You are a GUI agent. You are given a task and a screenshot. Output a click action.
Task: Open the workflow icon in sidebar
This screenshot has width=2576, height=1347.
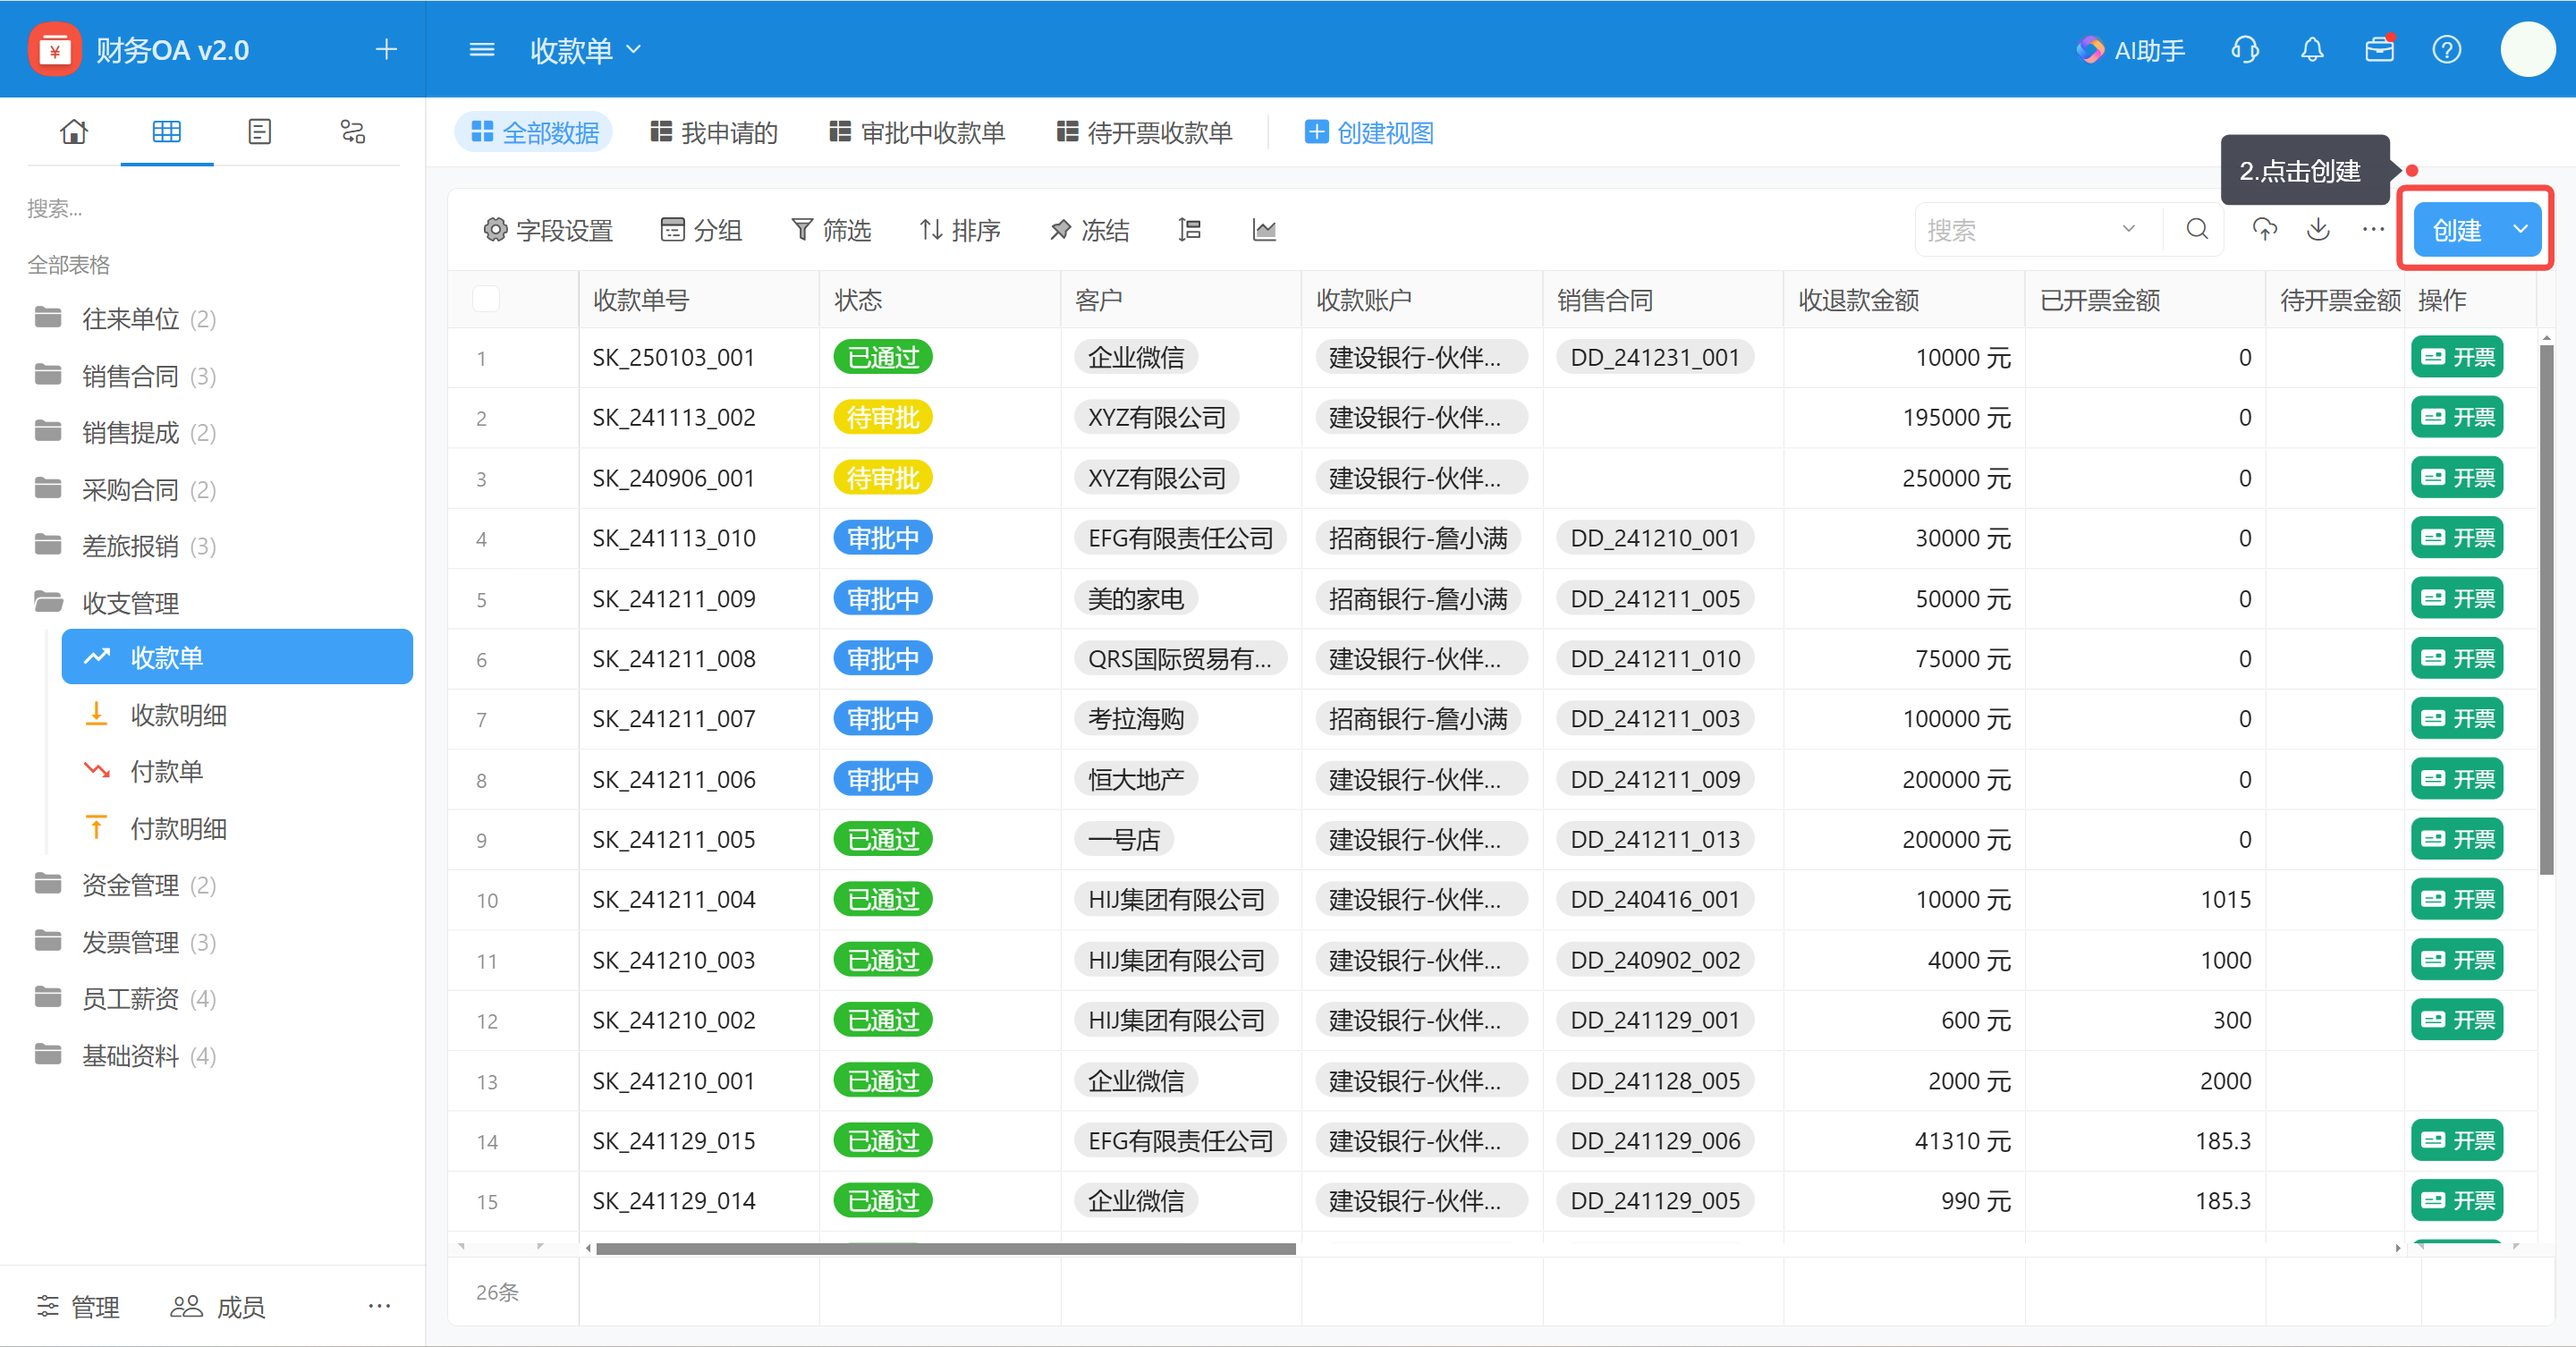[352, 132]
